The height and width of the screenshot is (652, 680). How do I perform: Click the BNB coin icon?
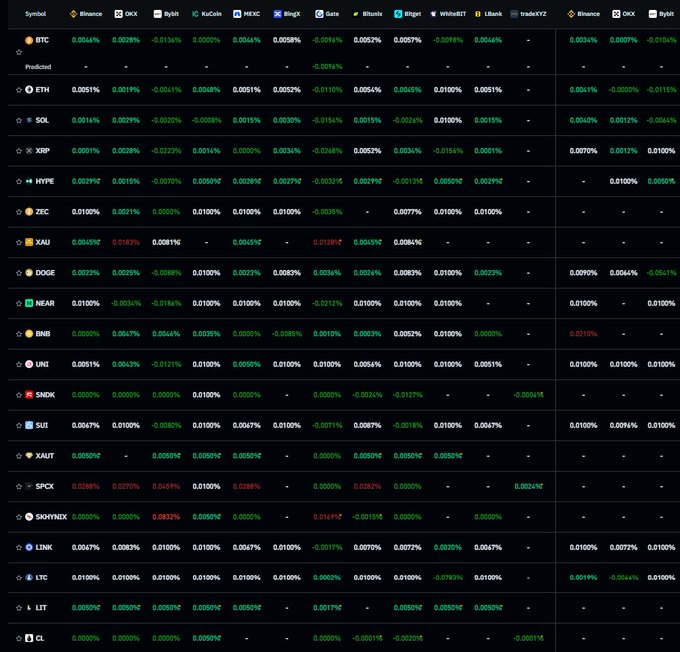[x=29, y=334]
